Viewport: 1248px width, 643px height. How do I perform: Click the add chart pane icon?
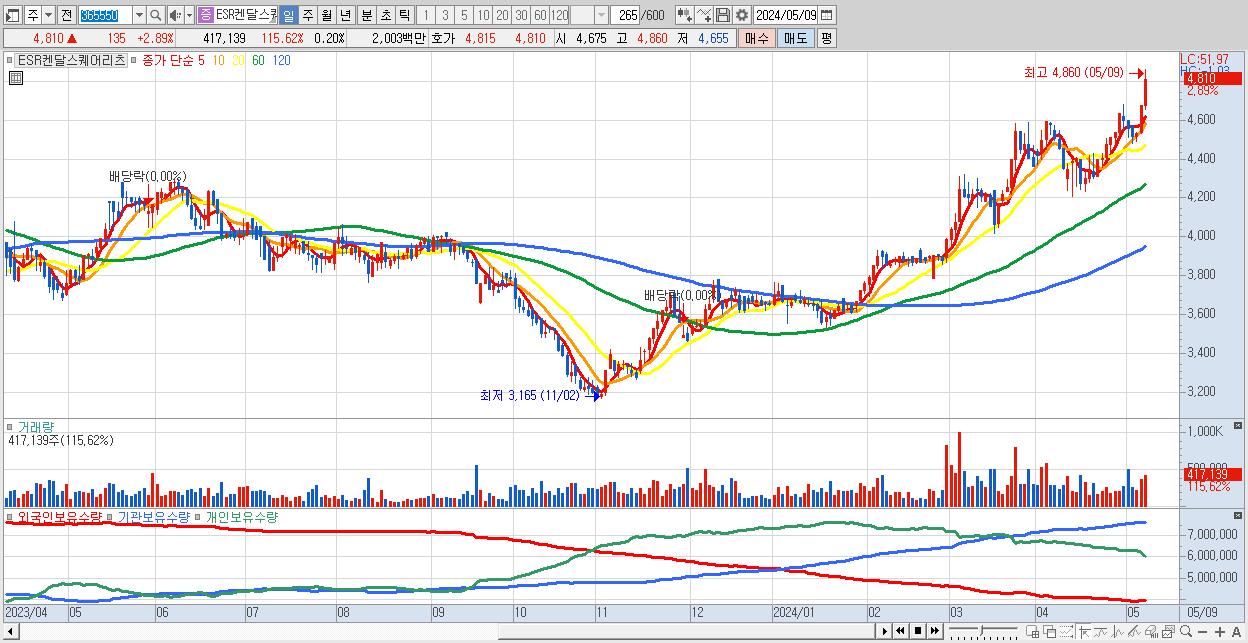pos(1032,631)
